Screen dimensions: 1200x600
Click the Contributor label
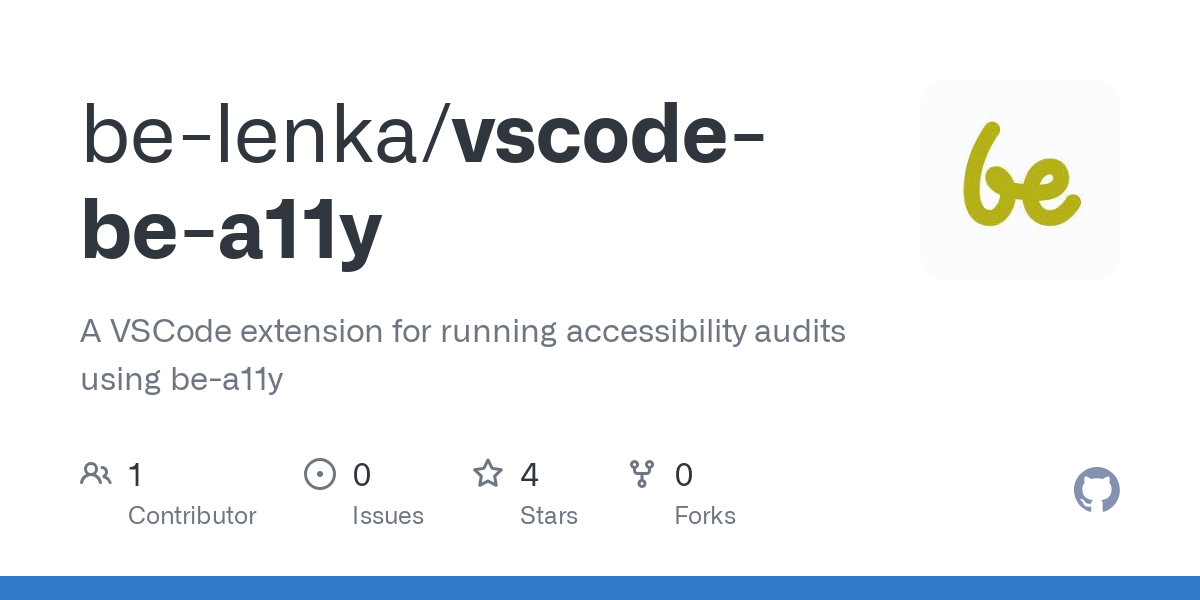[x=192, y=516]
